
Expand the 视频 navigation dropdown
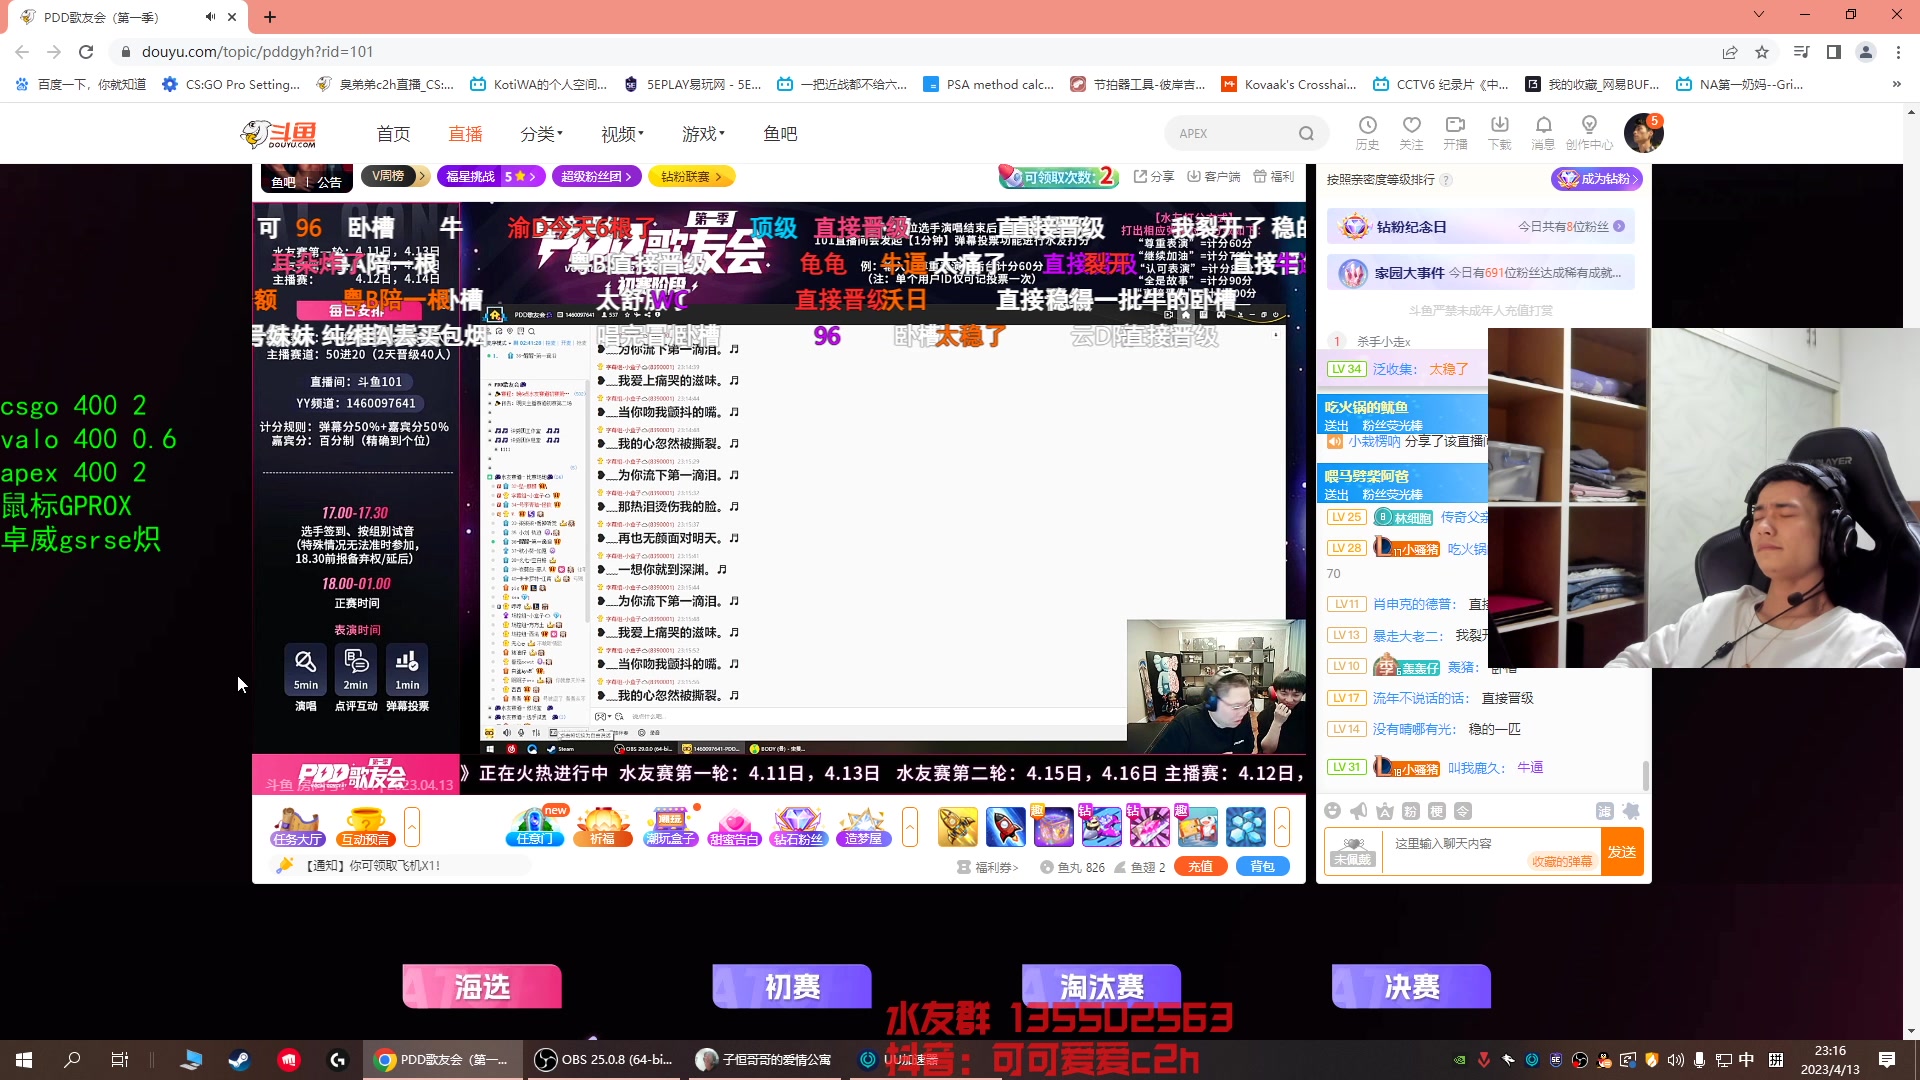point(621,133)
